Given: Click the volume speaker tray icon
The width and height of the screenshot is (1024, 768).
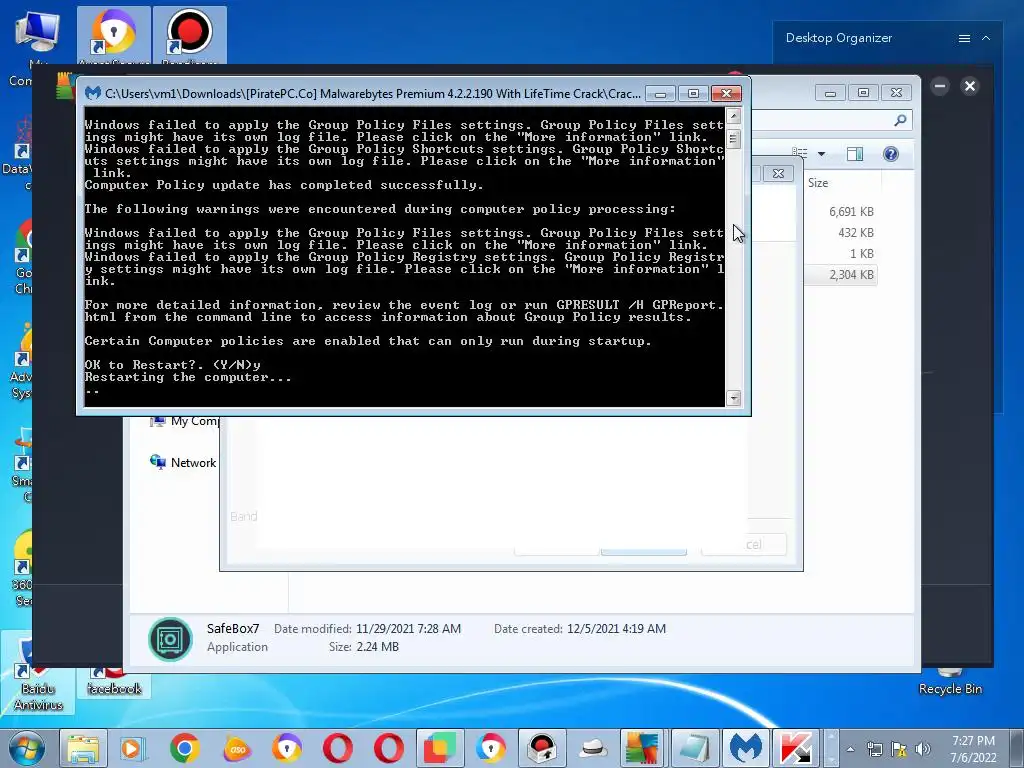Looking at the screenshot, I should 923,749.
